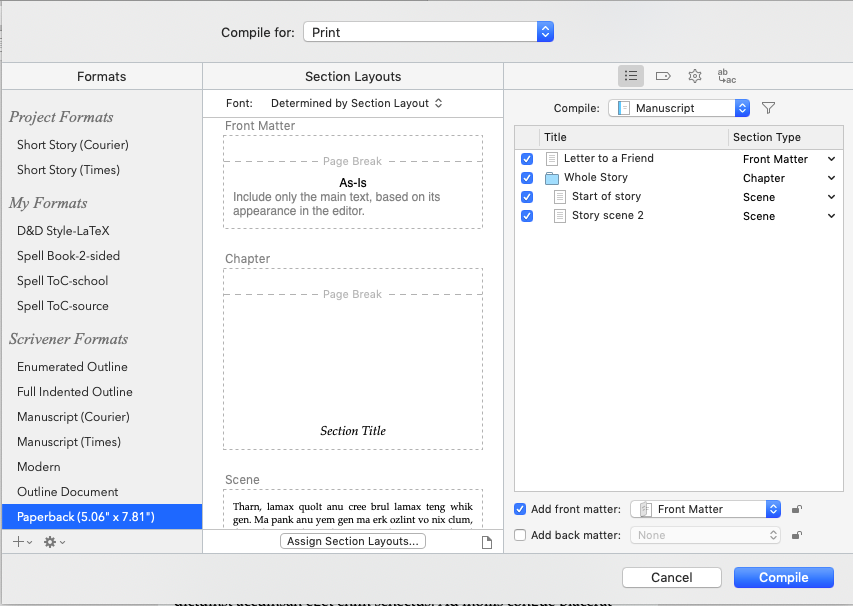Screen dimensions: 853x606
Task: Change Story scene 2 section type
Action: pos(789,216)
